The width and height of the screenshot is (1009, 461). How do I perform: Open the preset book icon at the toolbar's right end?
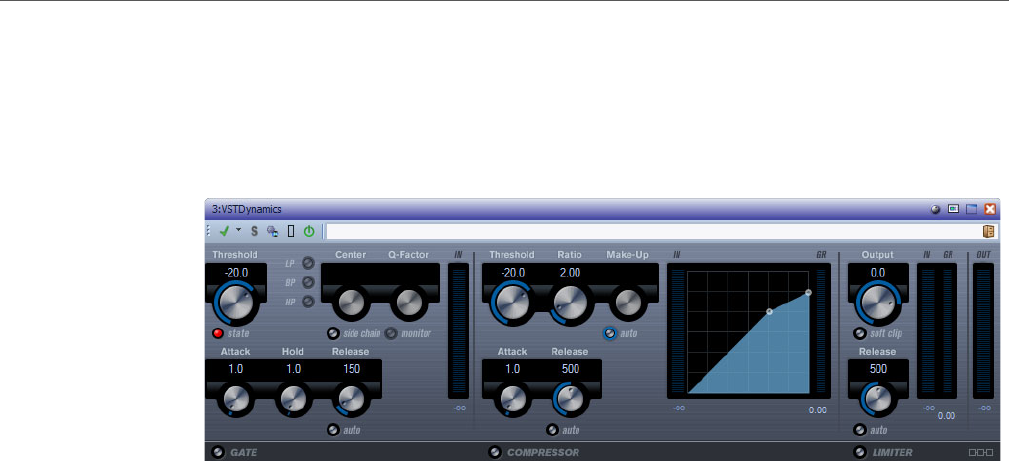(988, 231)
